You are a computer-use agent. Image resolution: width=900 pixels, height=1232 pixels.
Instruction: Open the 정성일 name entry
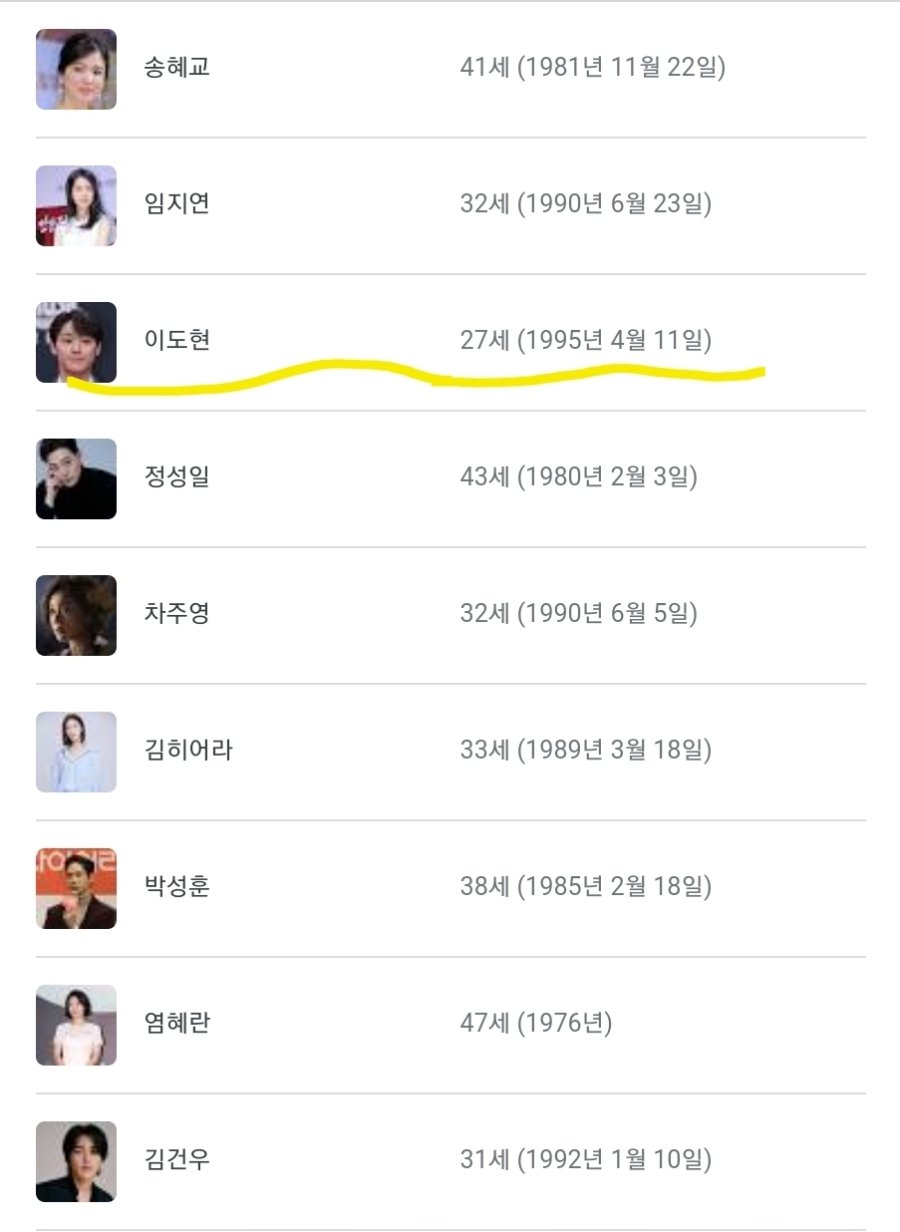[x=177, y=478]
